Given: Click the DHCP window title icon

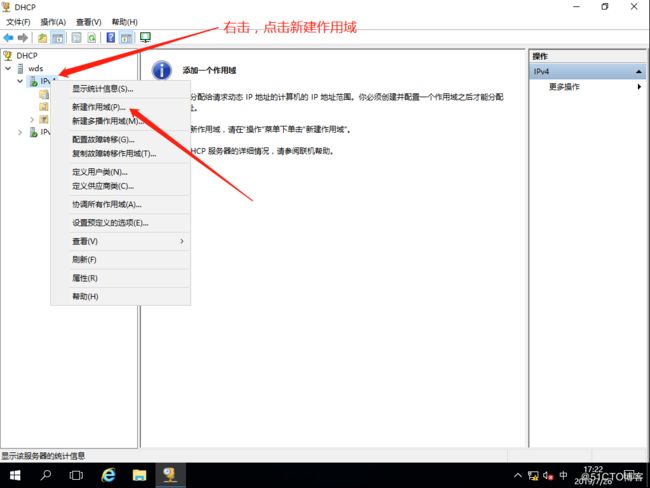Looking at the screenshot, I should pos(6,7).
